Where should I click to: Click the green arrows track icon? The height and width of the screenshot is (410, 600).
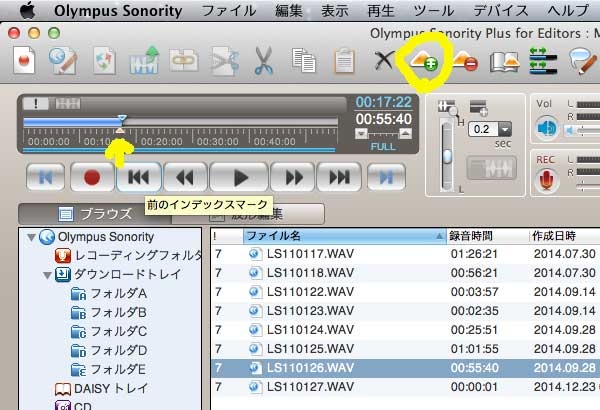click(543, 60)
